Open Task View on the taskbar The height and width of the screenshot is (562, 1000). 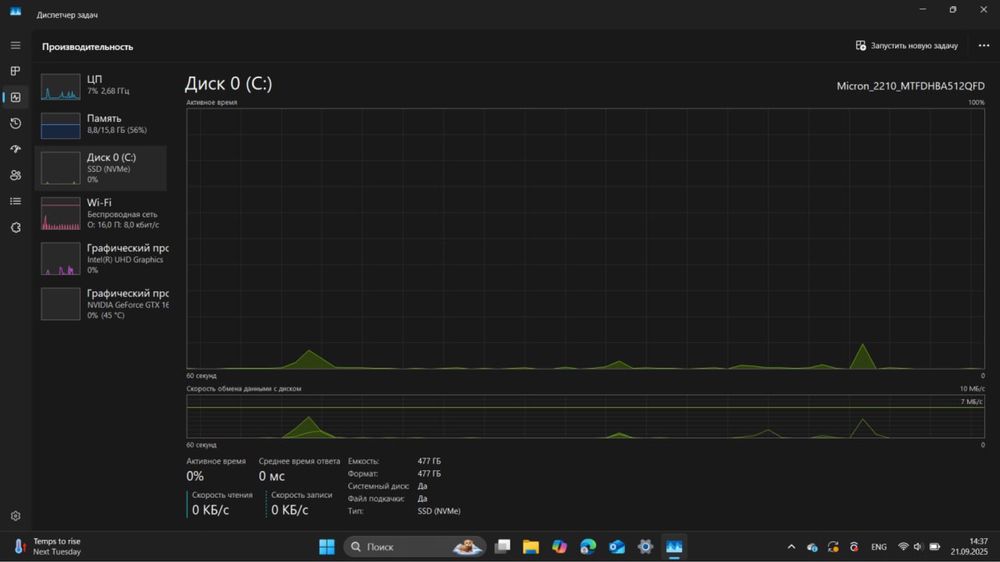coord(503,547)
